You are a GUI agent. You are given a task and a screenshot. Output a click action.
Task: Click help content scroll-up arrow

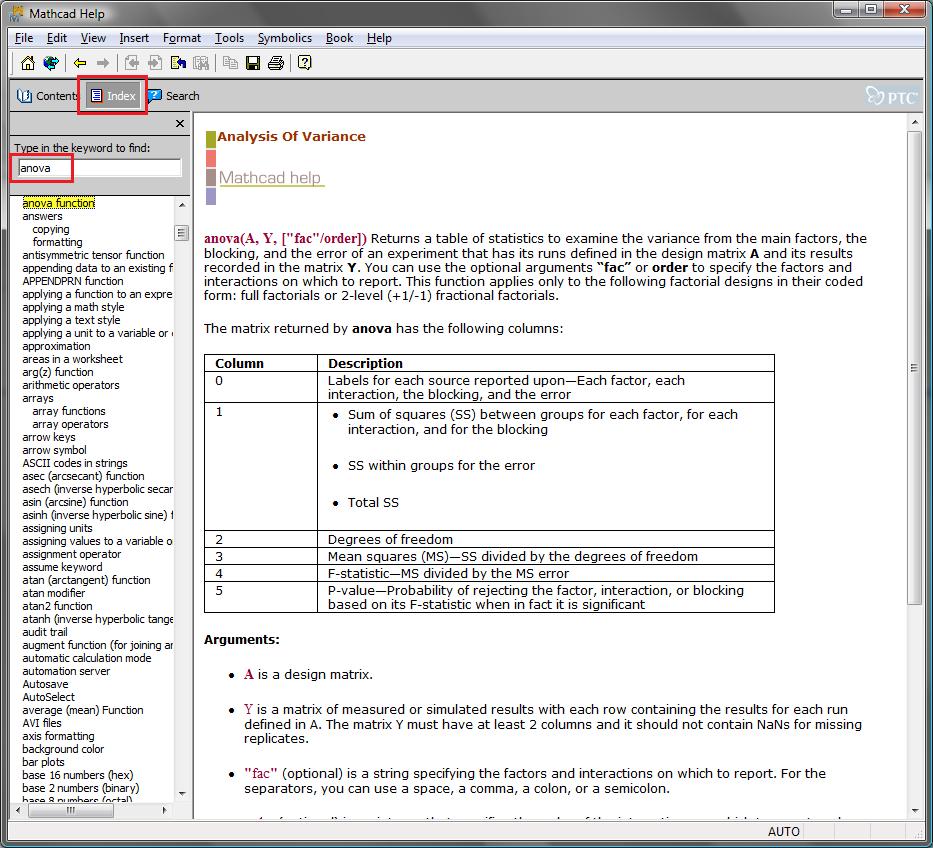915,123
